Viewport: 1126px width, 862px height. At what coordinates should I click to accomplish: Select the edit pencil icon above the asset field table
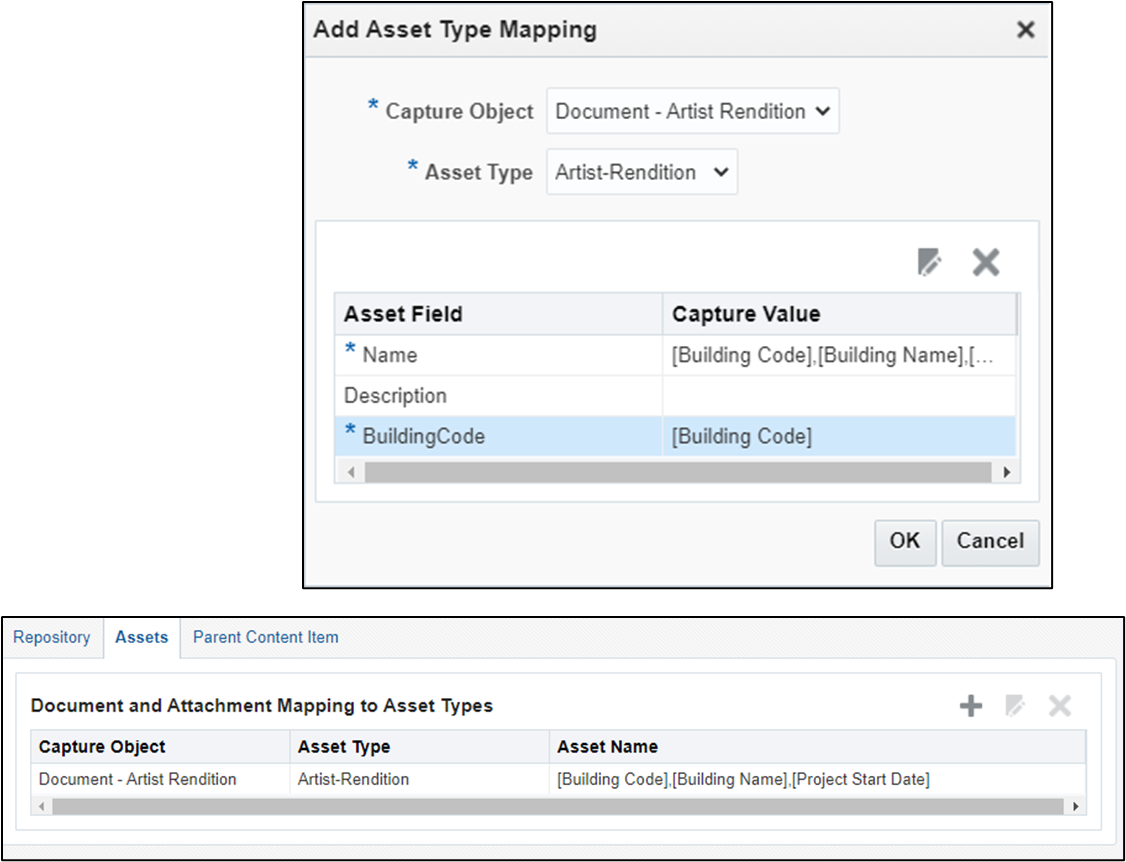click(x=930, y=262)
